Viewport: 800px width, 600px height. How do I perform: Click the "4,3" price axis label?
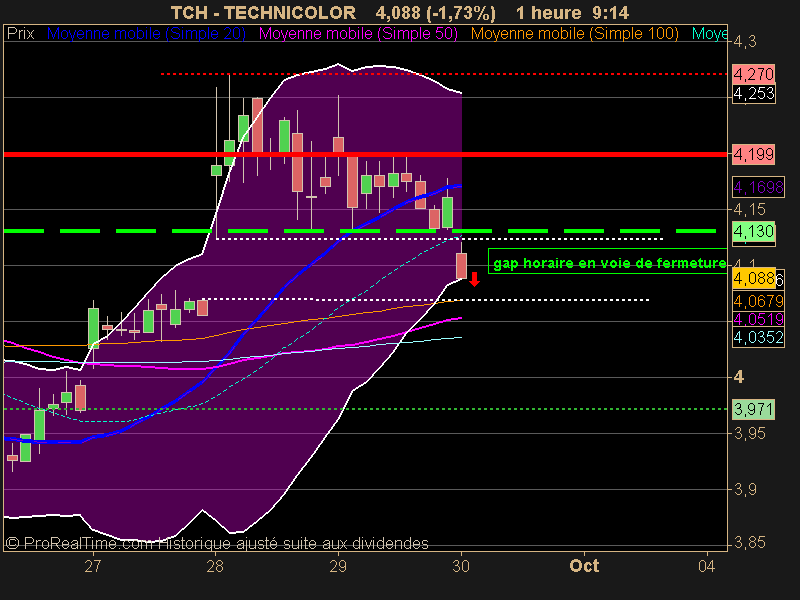(745, 41)
